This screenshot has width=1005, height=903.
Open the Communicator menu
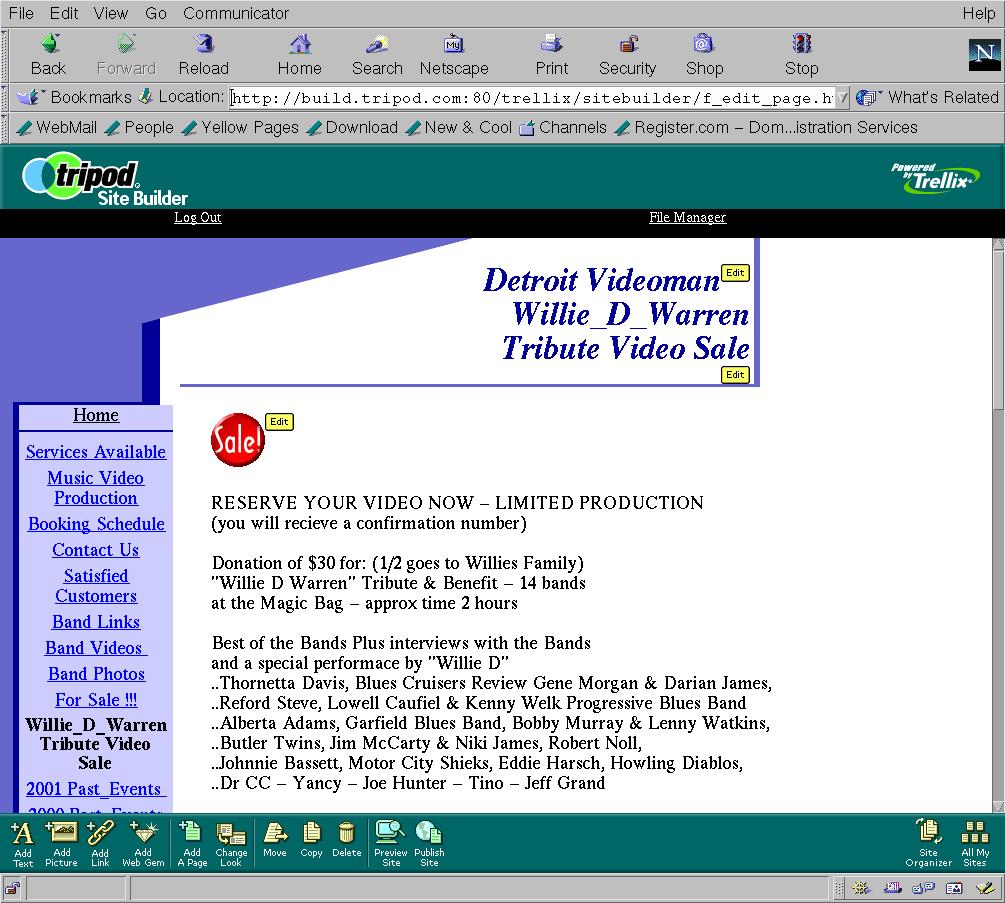point(236,13)
